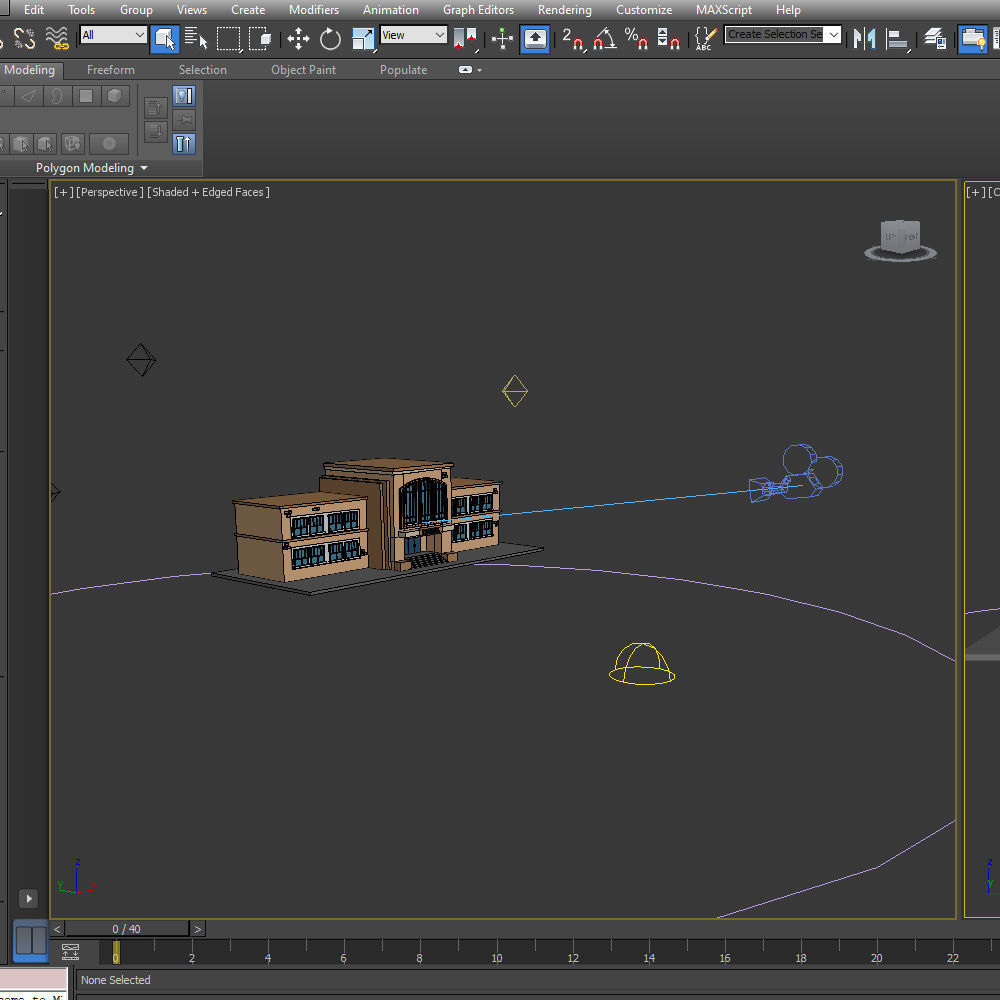Open the selection filter All dropdown

coord(114,35)
